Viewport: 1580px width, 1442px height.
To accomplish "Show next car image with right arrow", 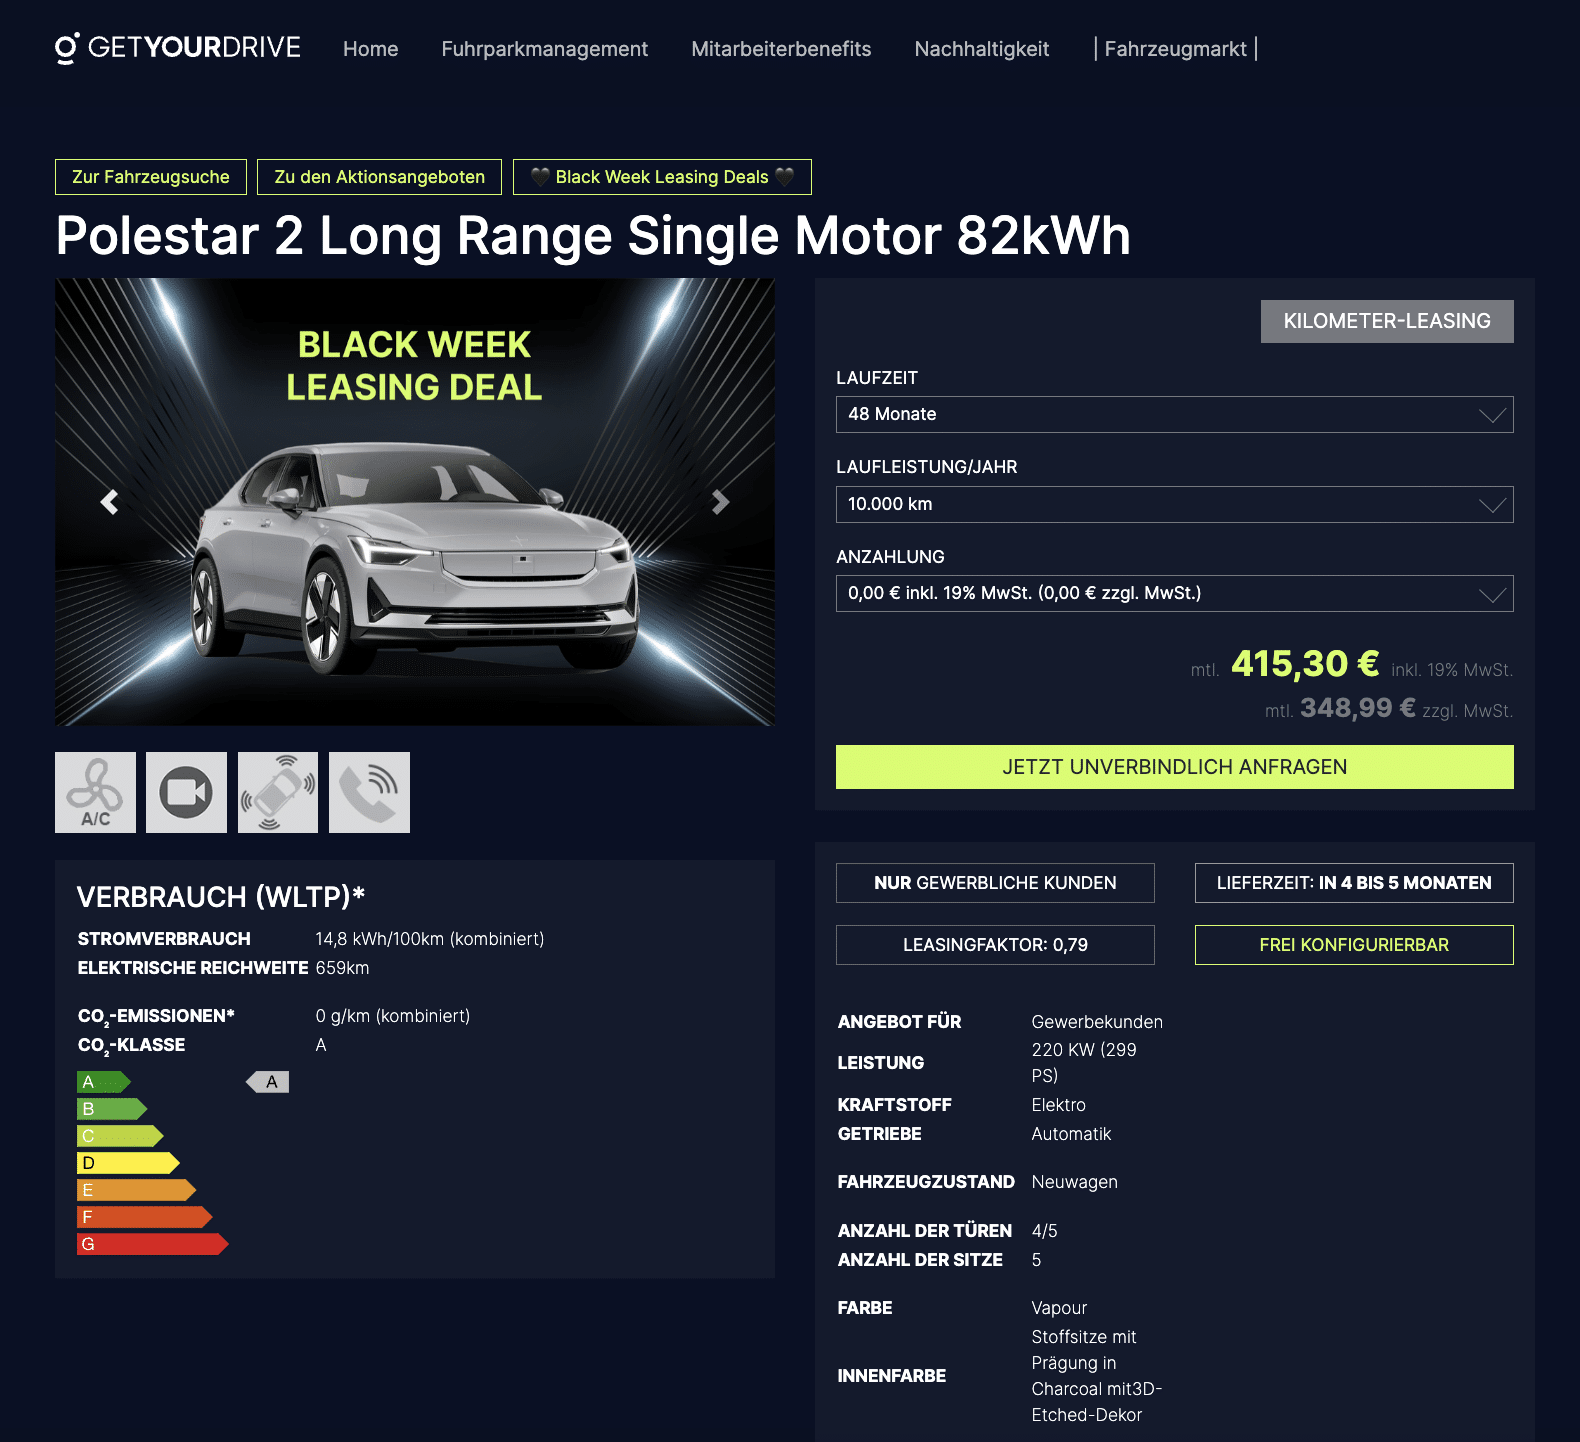I will pos(720,502).
